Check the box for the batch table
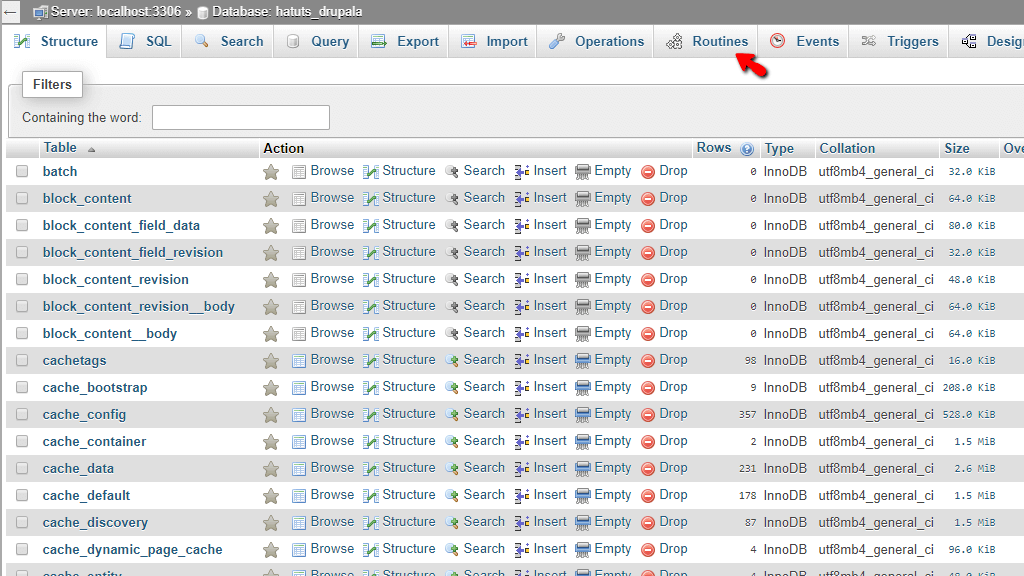1024x576 pixels. point(22,171)
